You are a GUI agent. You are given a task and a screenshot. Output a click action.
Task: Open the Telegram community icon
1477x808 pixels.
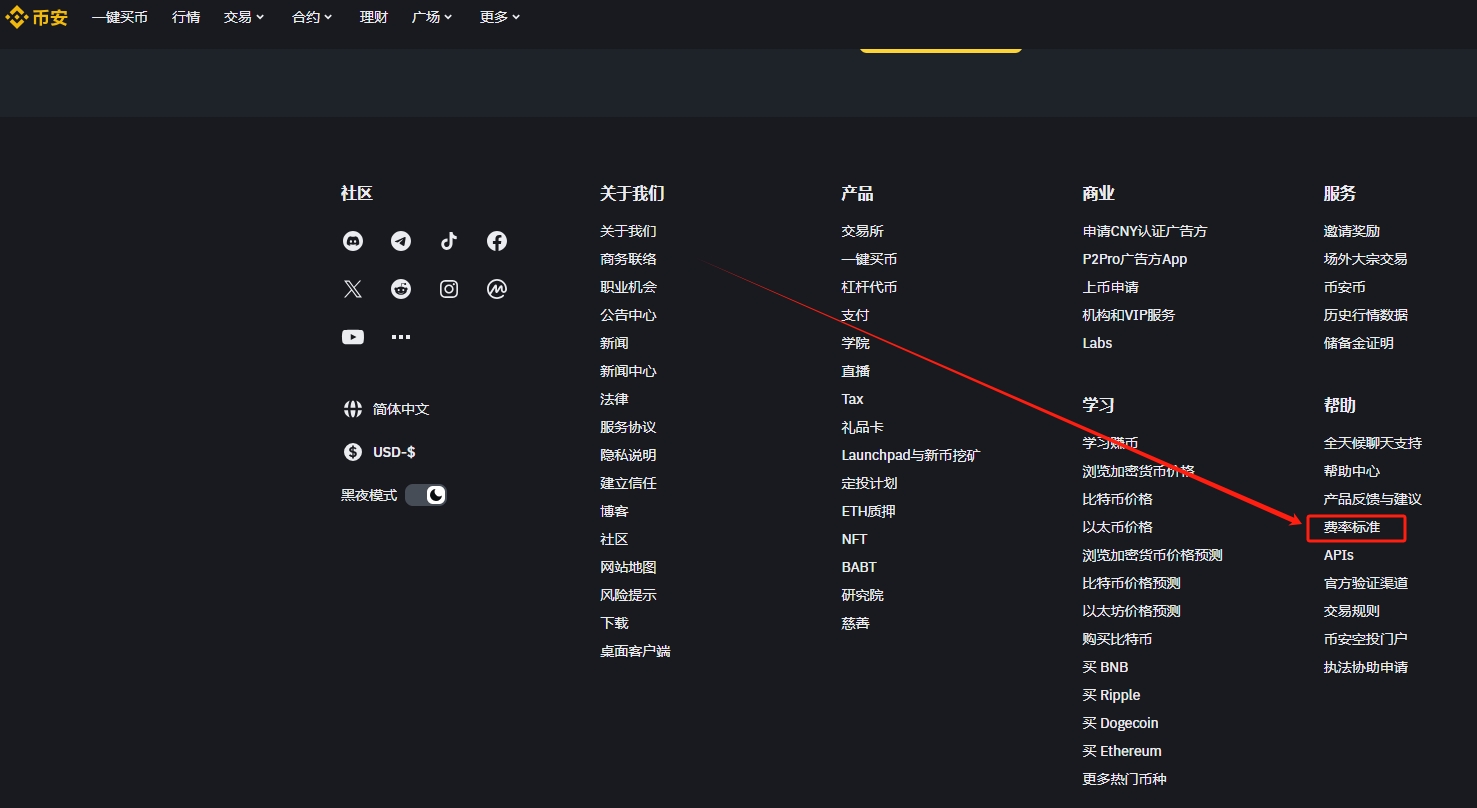click(x=401, y=241)
